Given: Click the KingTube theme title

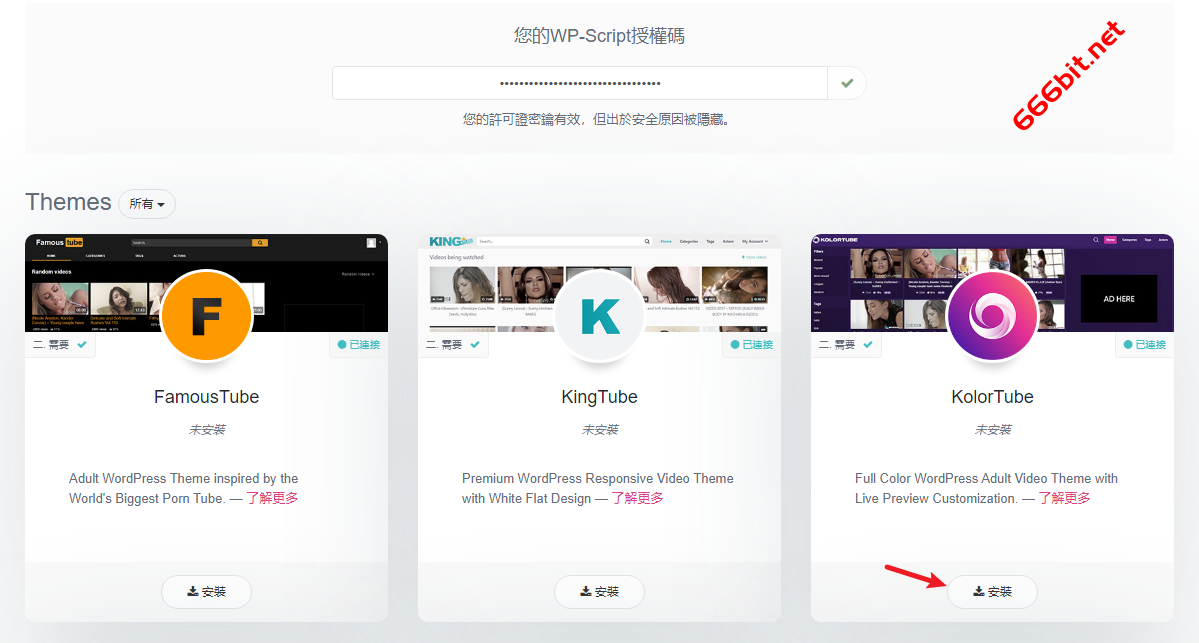Looking at the screenshot, I should coord(600,397).
